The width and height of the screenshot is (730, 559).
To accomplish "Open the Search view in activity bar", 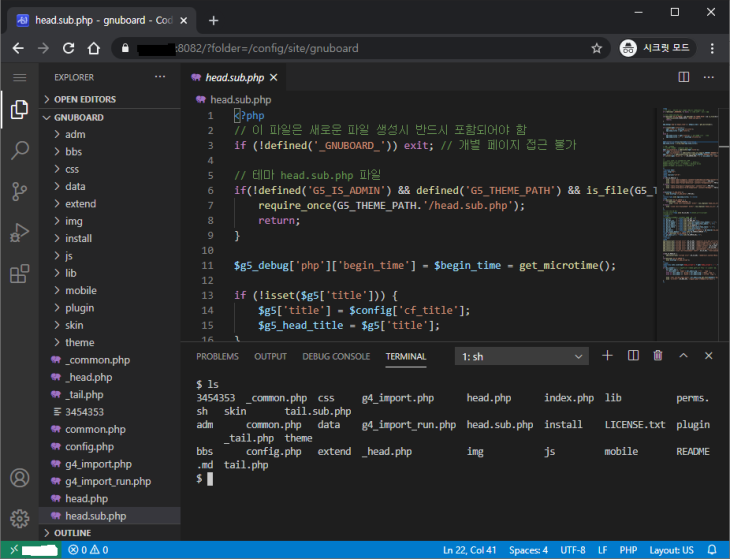I will pyautogui.click(x=19, y=150).
